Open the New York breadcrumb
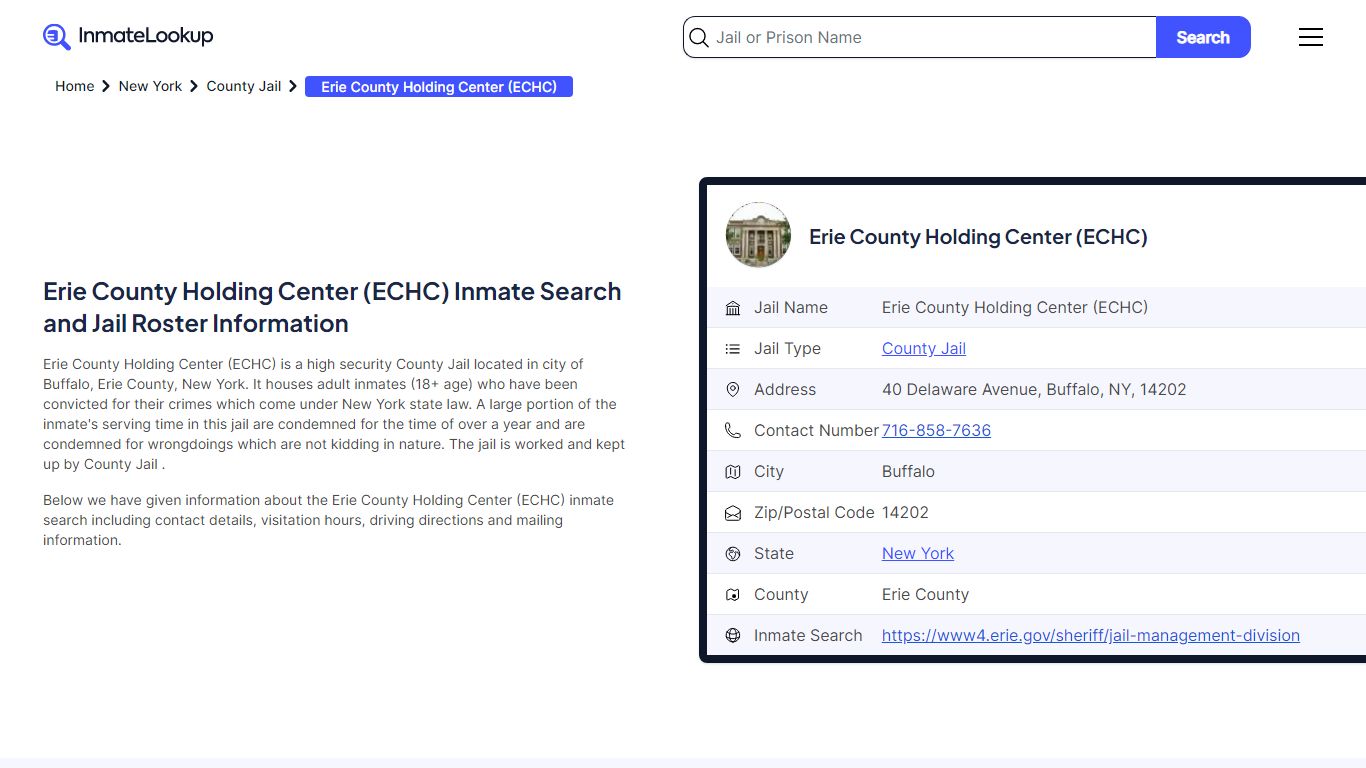This screenshot has height=768, width=1366. pyautogui.click(x=150, y=86)
